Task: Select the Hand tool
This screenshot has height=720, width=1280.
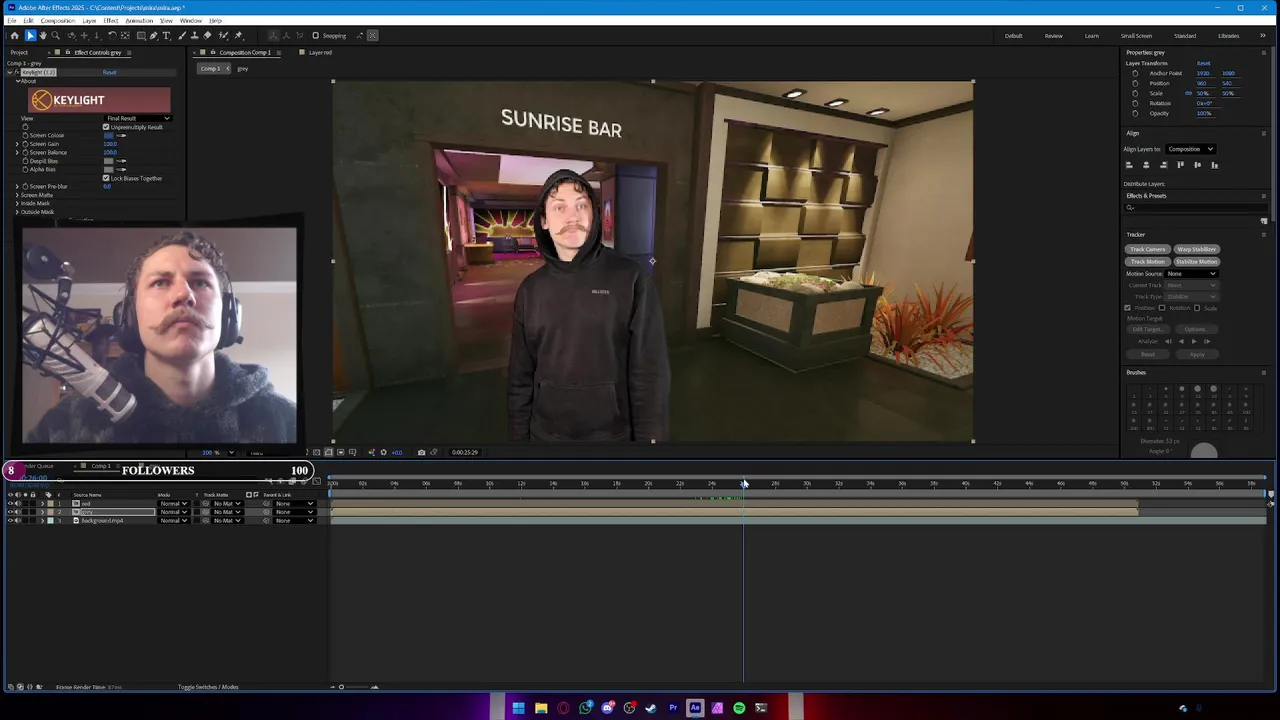Action: point(42,36)
